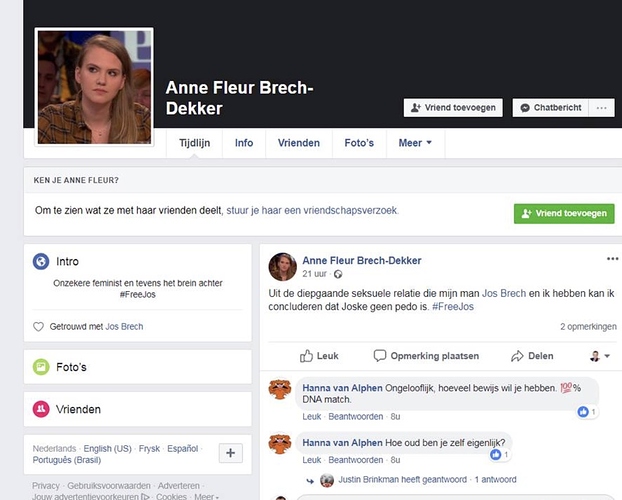Switch language to Frysk
Viewport: 622px width, 500px height.
click(149, 448)
